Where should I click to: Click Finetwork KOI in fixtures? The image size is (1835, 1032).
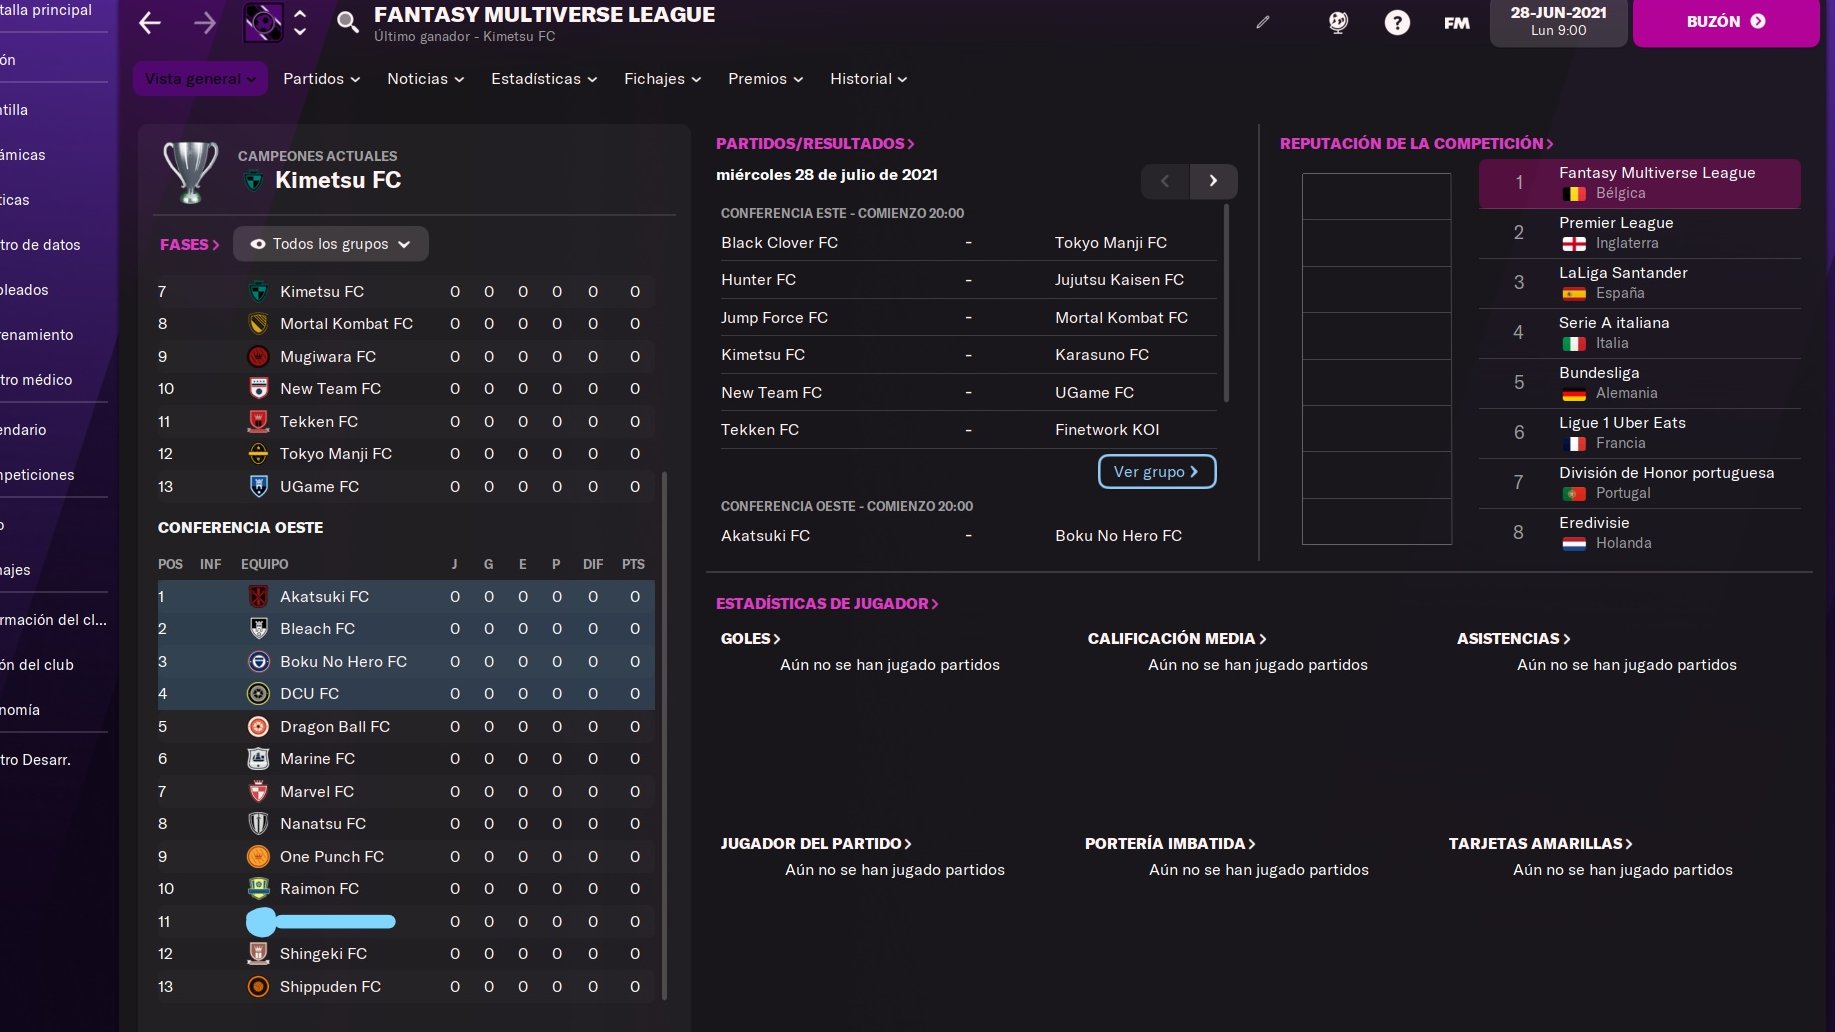pyautogui.click(x=1107, y=430)
